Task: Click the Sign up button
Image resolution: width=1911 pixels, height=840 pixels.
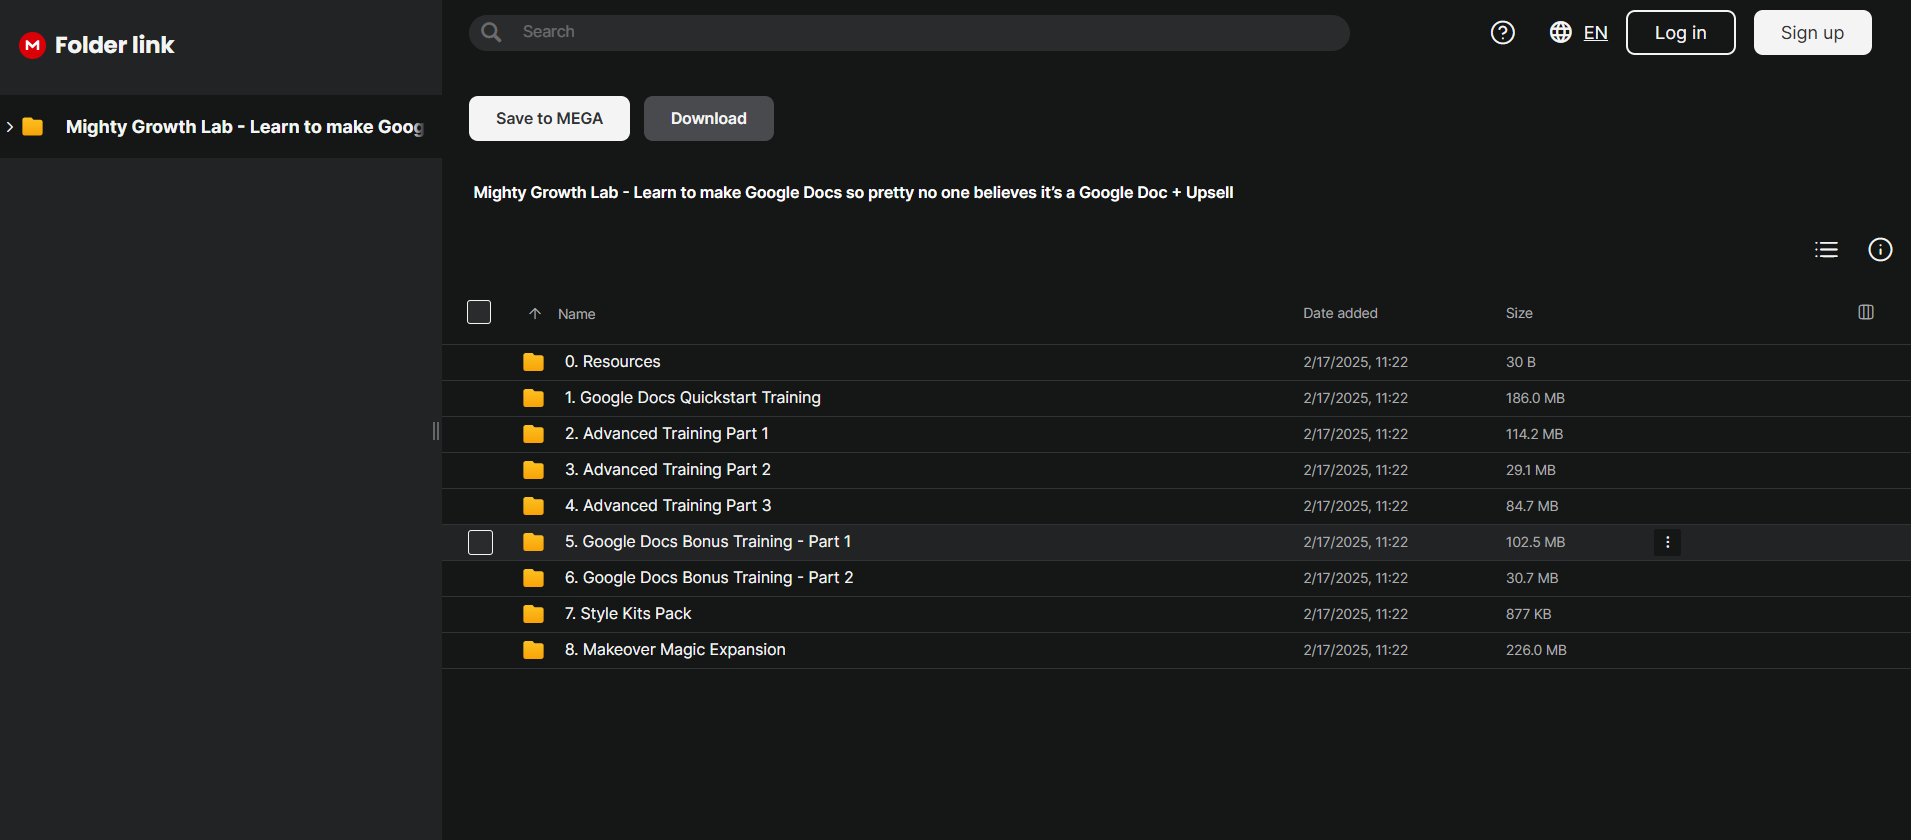Action: point(1812,33)
